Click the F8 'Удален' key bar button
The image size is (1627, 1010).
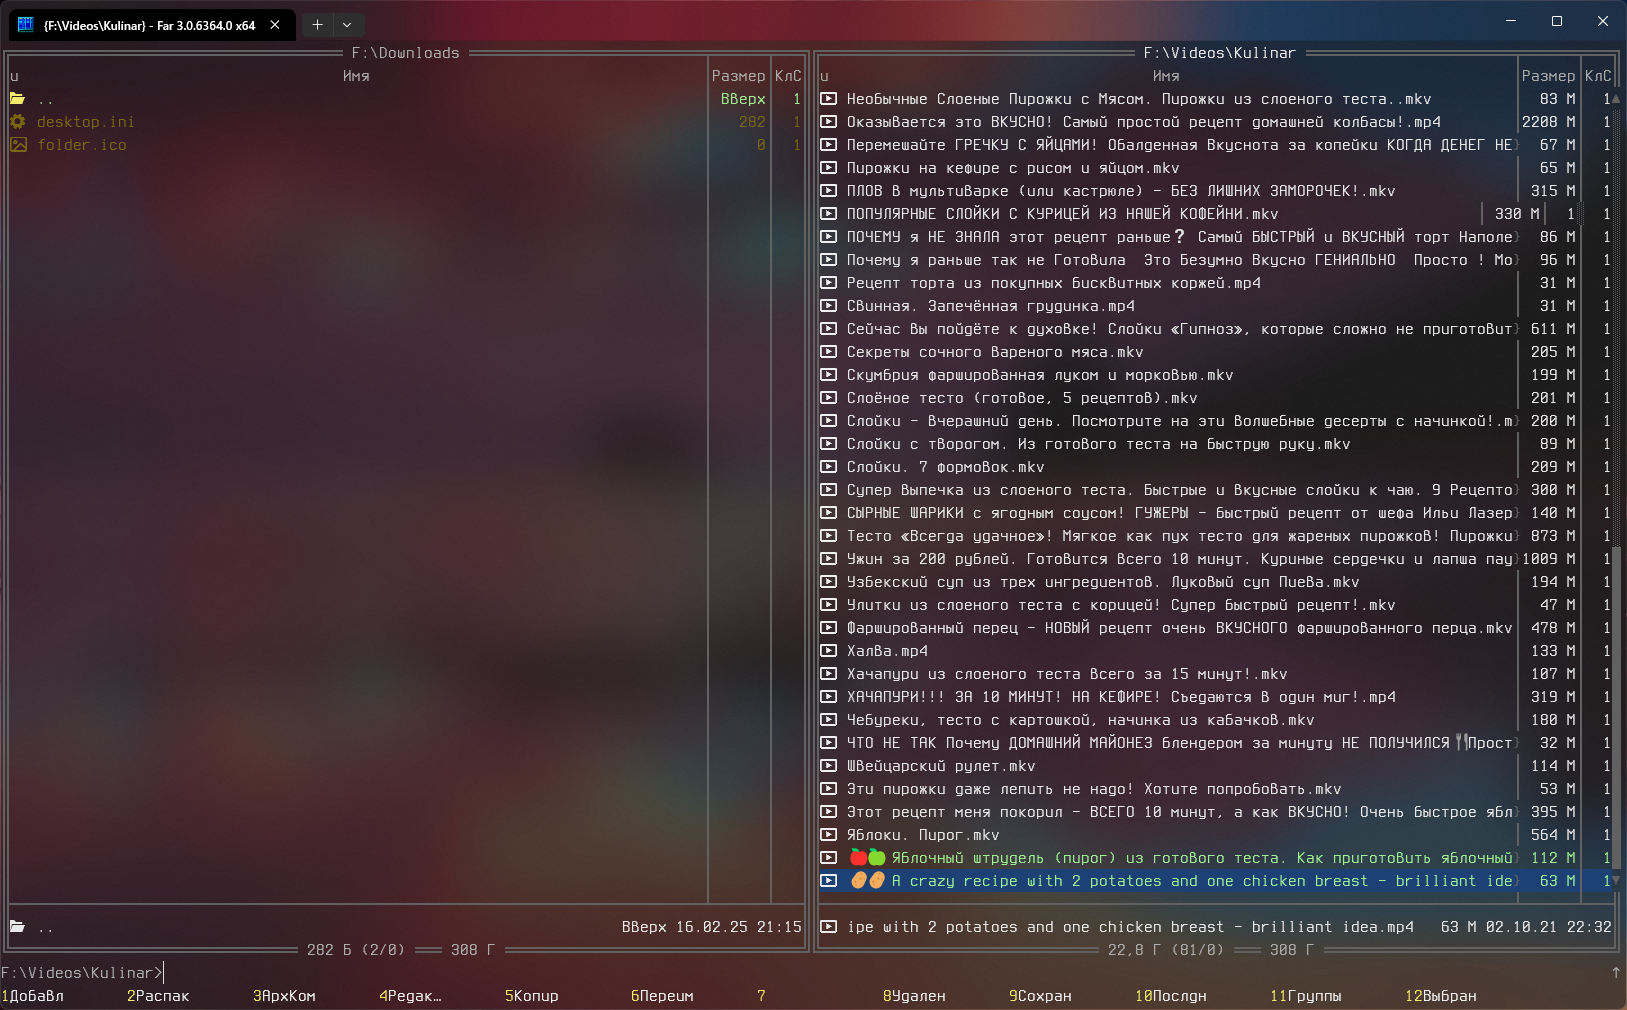click(914, 996)
